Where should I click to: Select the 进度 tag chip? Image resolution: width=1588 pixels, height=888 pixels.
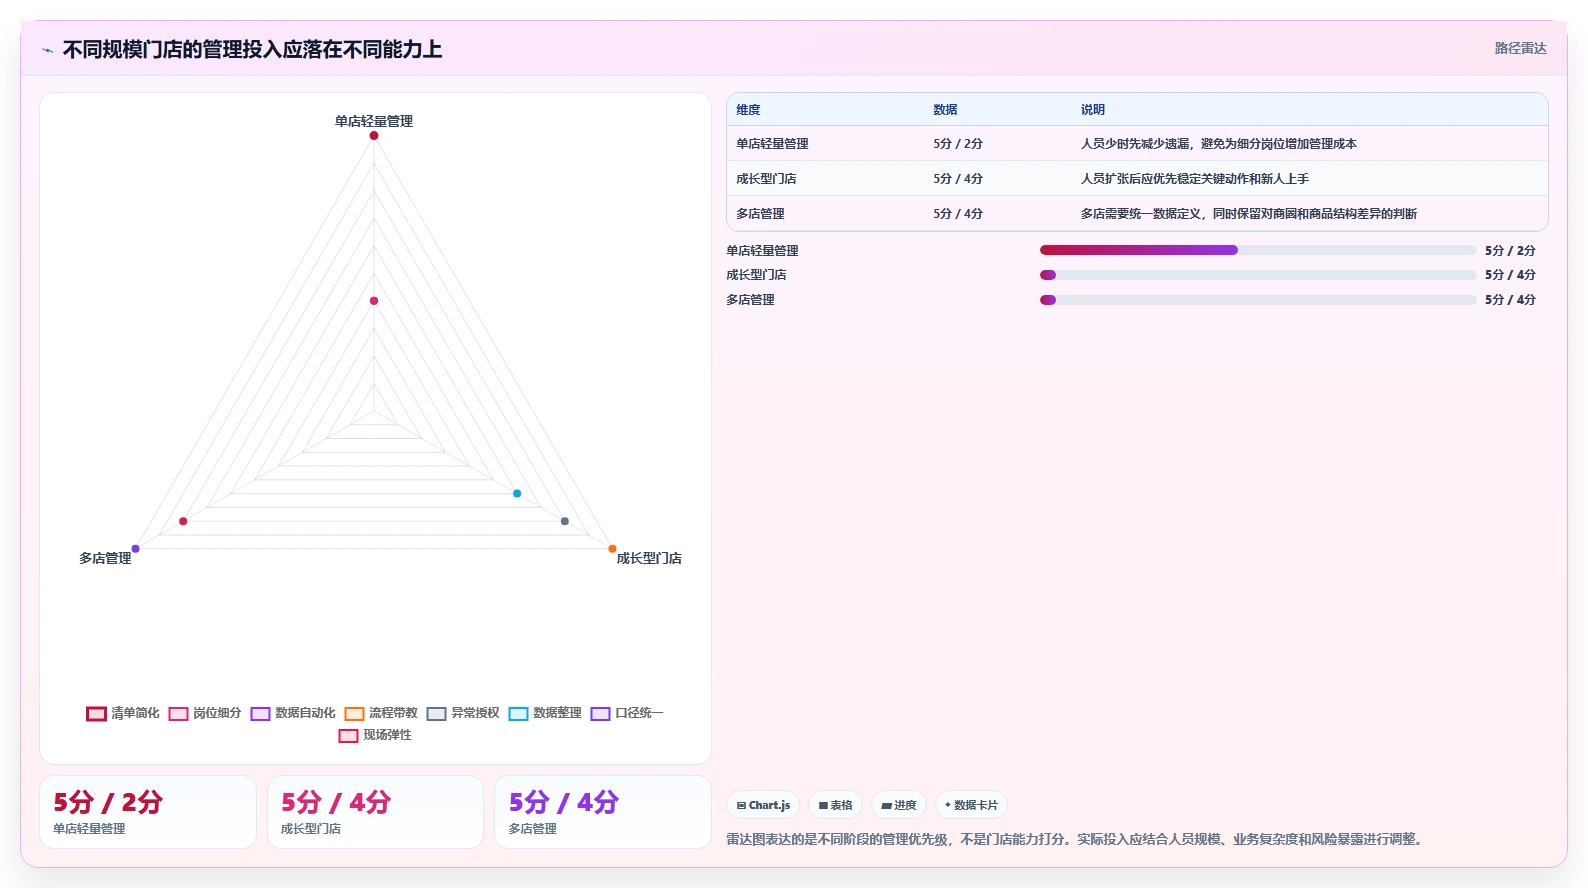[898, 805]
